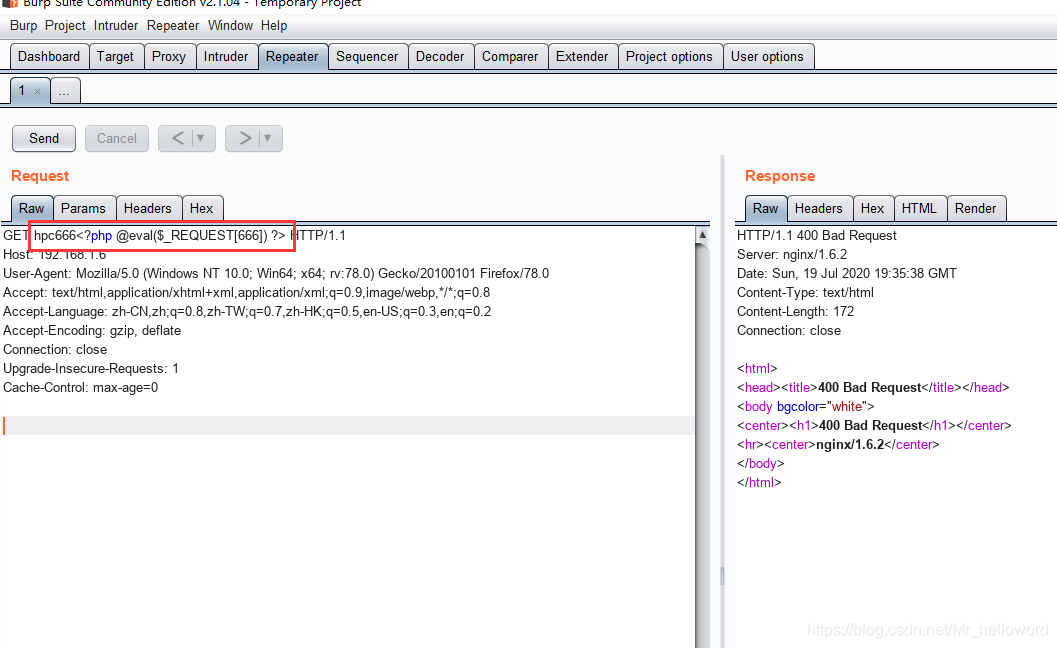
Task: Switch to the Target tab
Action: (115, 57)
